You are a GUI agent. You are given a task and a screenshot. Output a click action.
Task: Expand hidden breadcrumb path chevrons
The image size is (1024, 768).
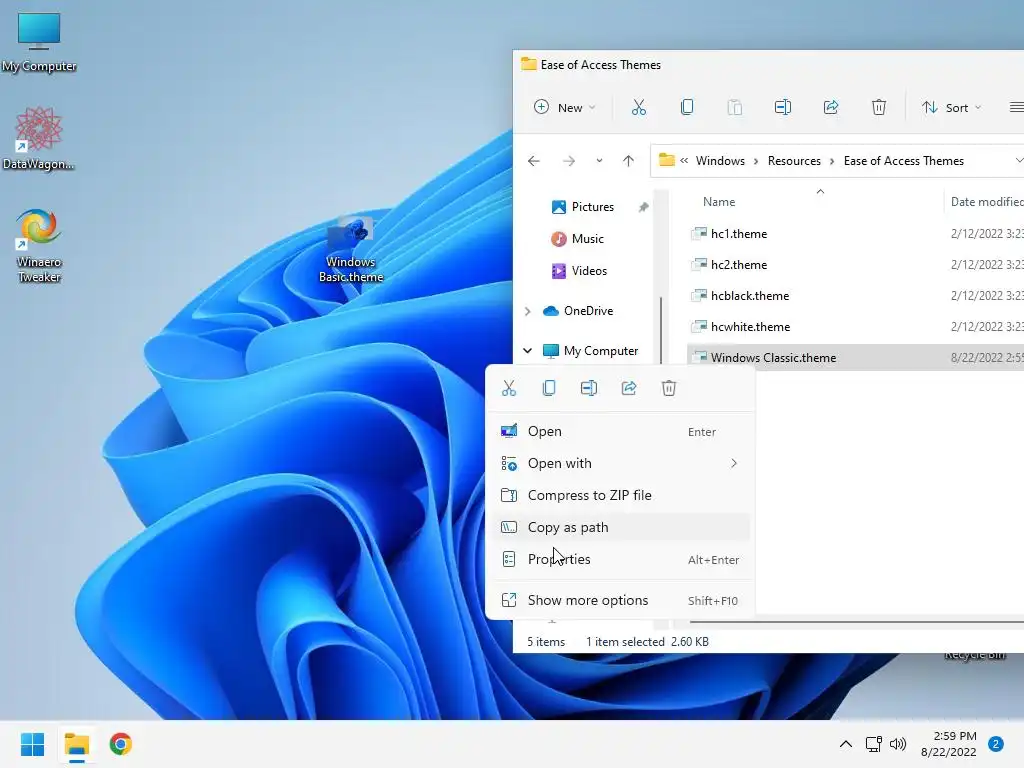click(x=684, y=161)
